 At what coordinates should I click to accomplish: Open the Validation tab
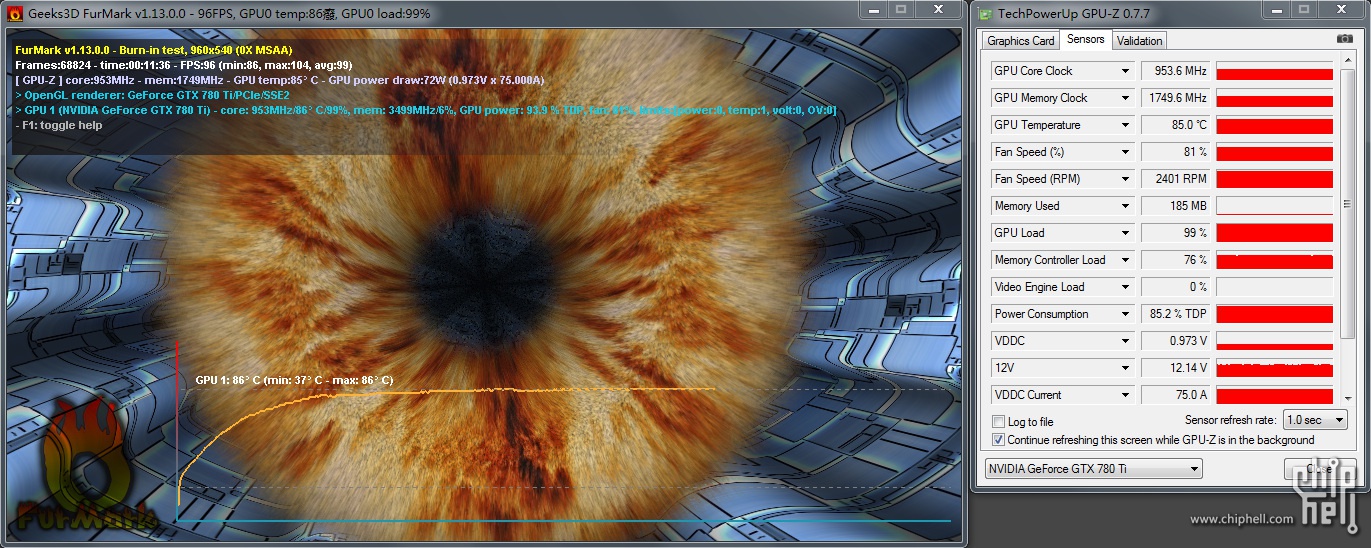pyautogui.click(x=1139, y=41)
